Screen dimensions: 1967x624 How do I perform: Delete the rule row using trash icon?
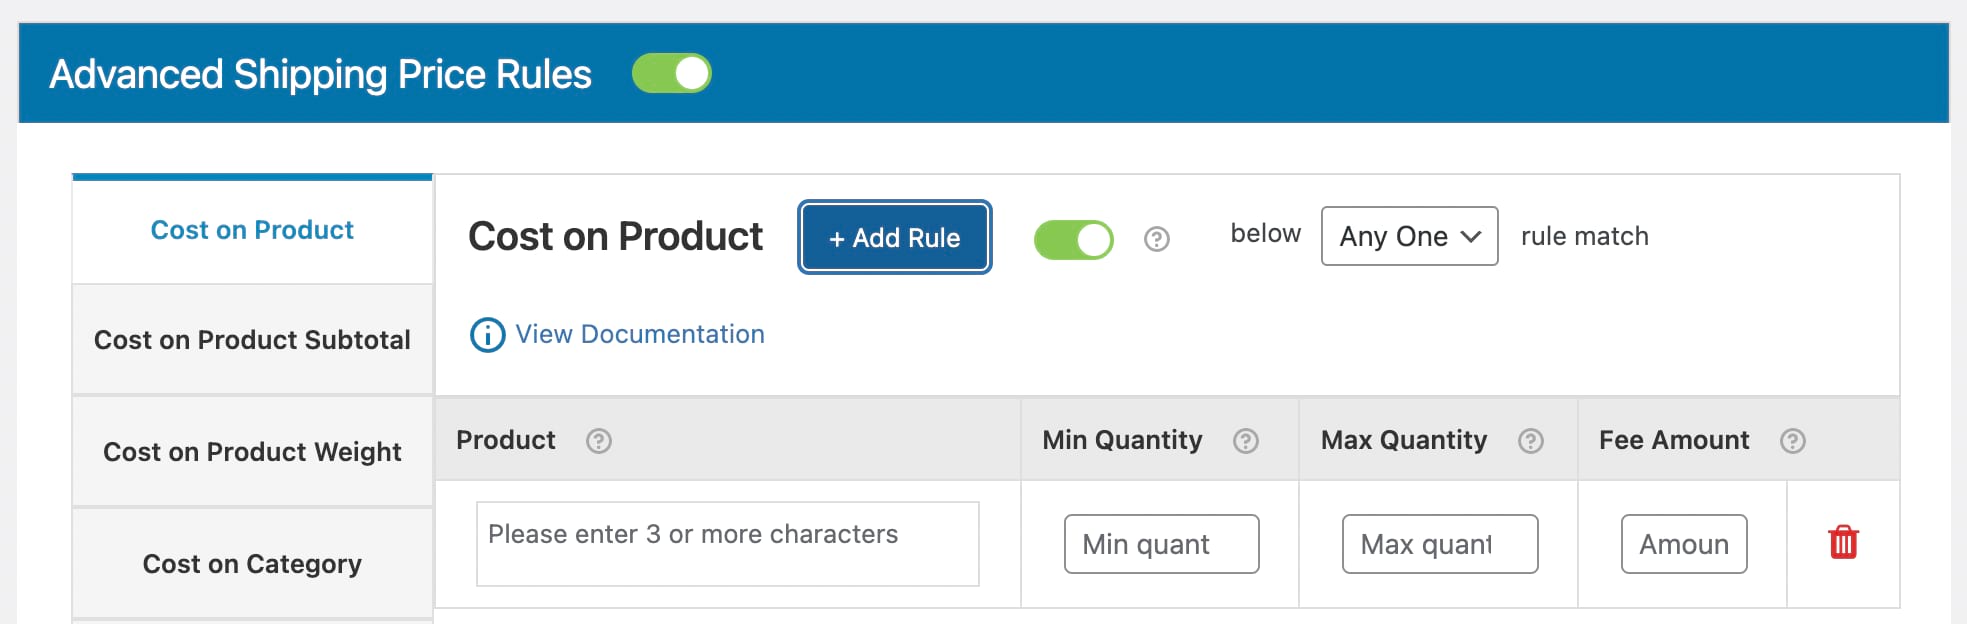pyautogui.click(x=1845, y=543)
